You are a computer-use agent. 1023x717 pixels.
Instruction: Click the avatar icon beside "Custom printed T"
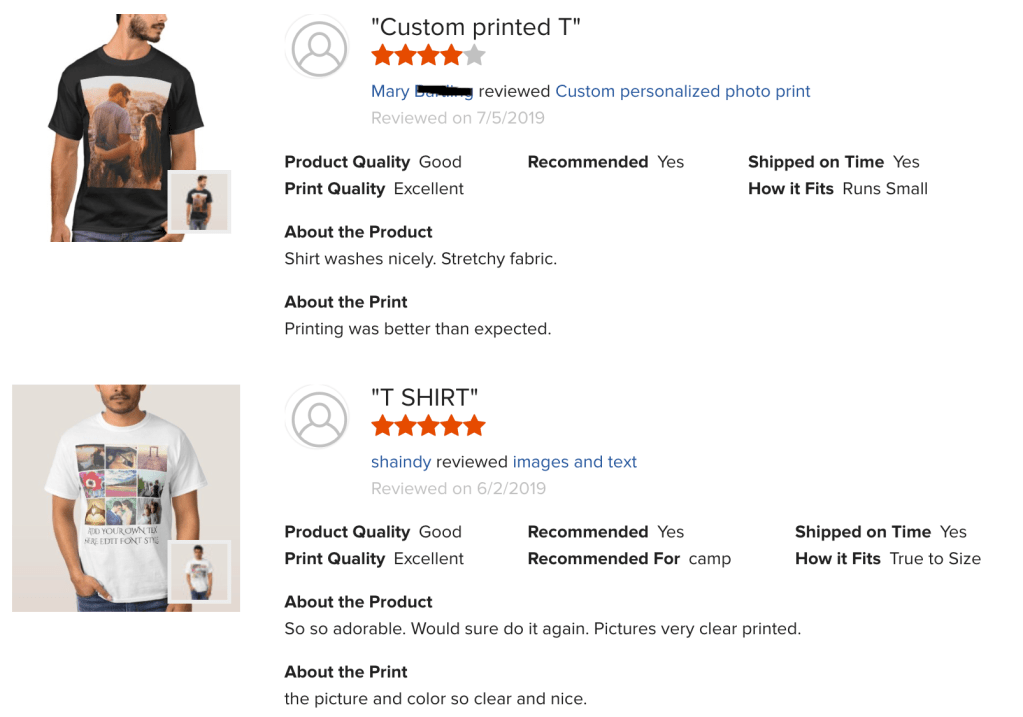pyautogui.click(x=318, y=47)
